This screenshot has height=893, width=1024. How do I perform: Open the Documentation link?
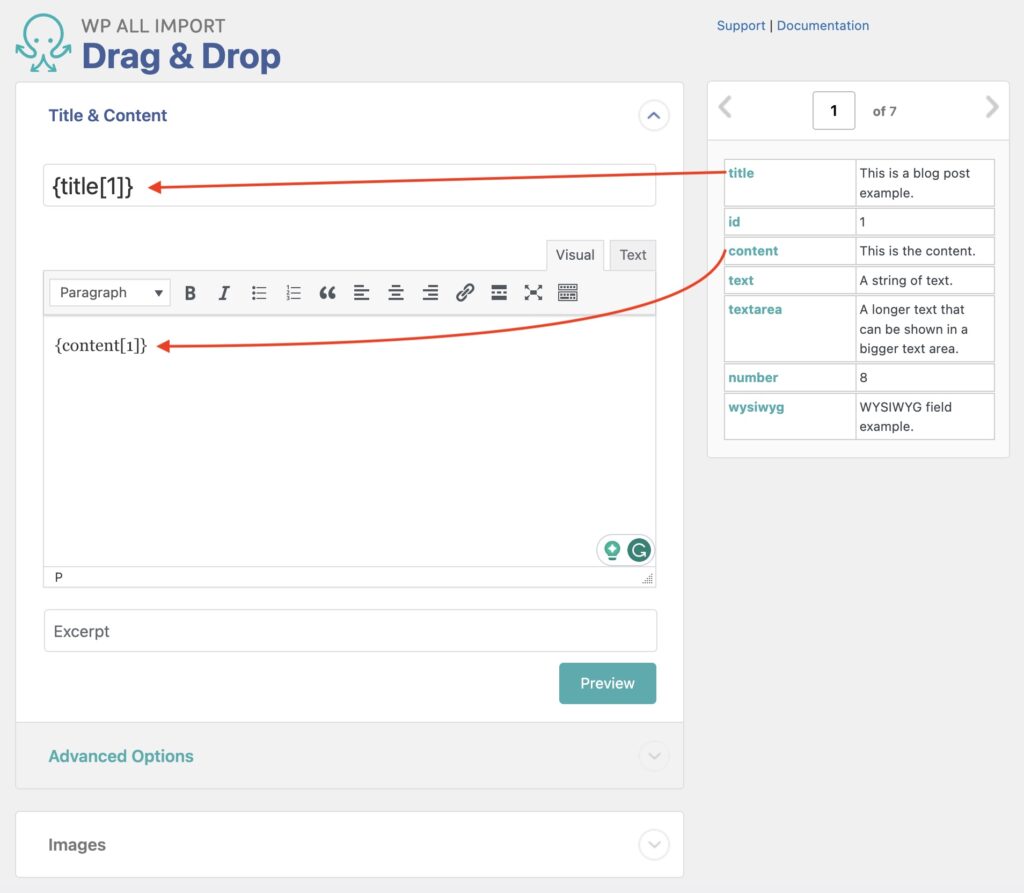(822, 26)
